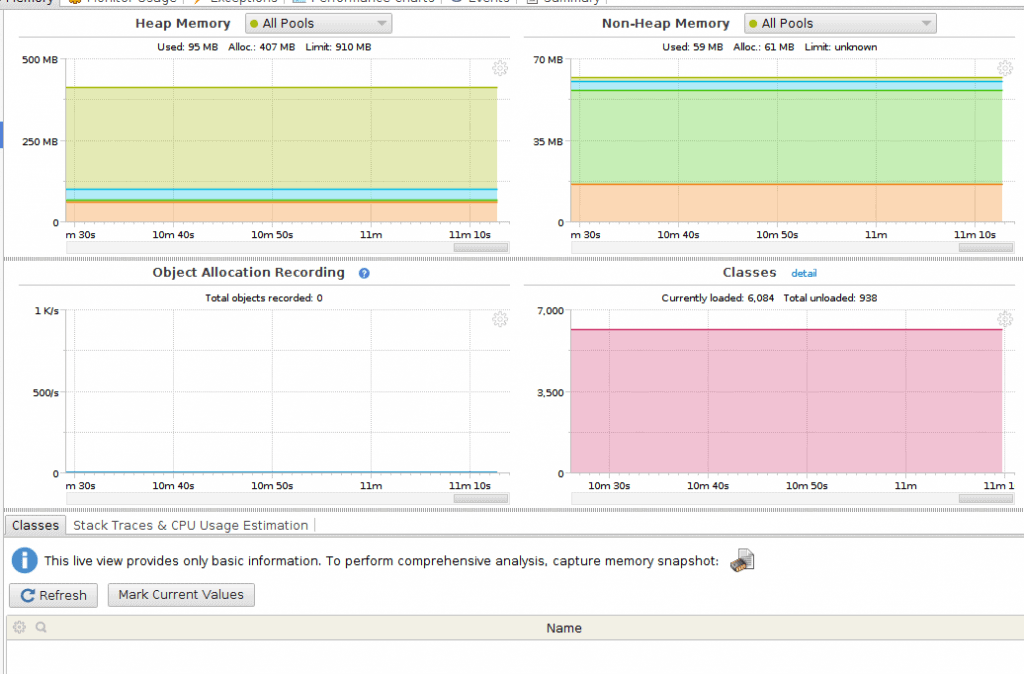Open the Object Allocation Recording settings gear
Screen dimensions: 1024x674
500,319
